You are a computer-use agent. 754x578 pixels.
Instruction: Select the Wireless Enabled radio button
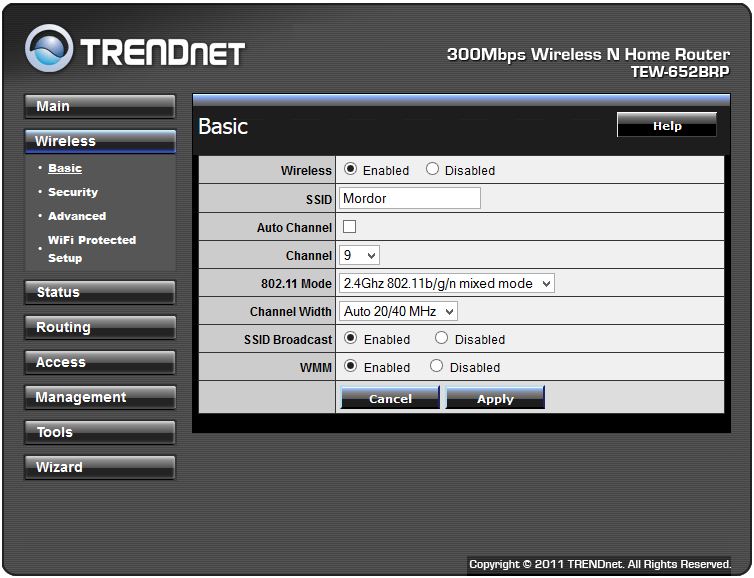click(x=350, y=170)
